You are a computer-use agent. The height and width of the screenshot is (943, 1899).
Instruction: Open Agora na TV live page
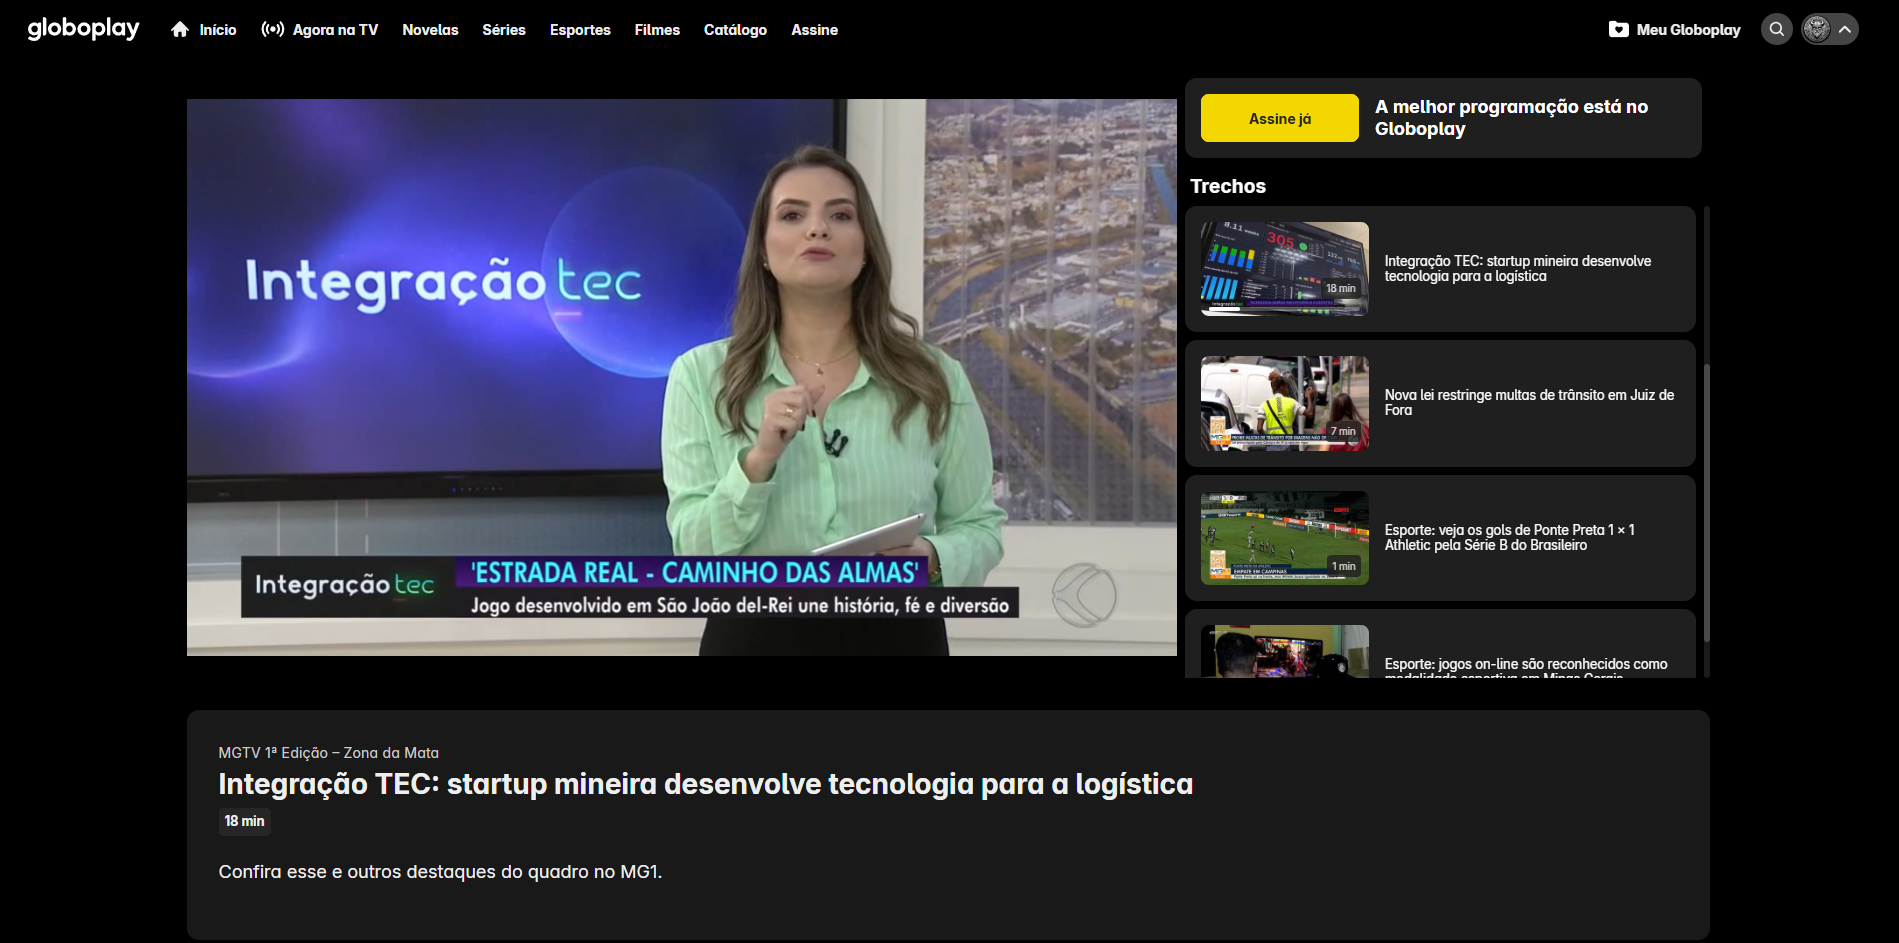(x=335, y=30)
